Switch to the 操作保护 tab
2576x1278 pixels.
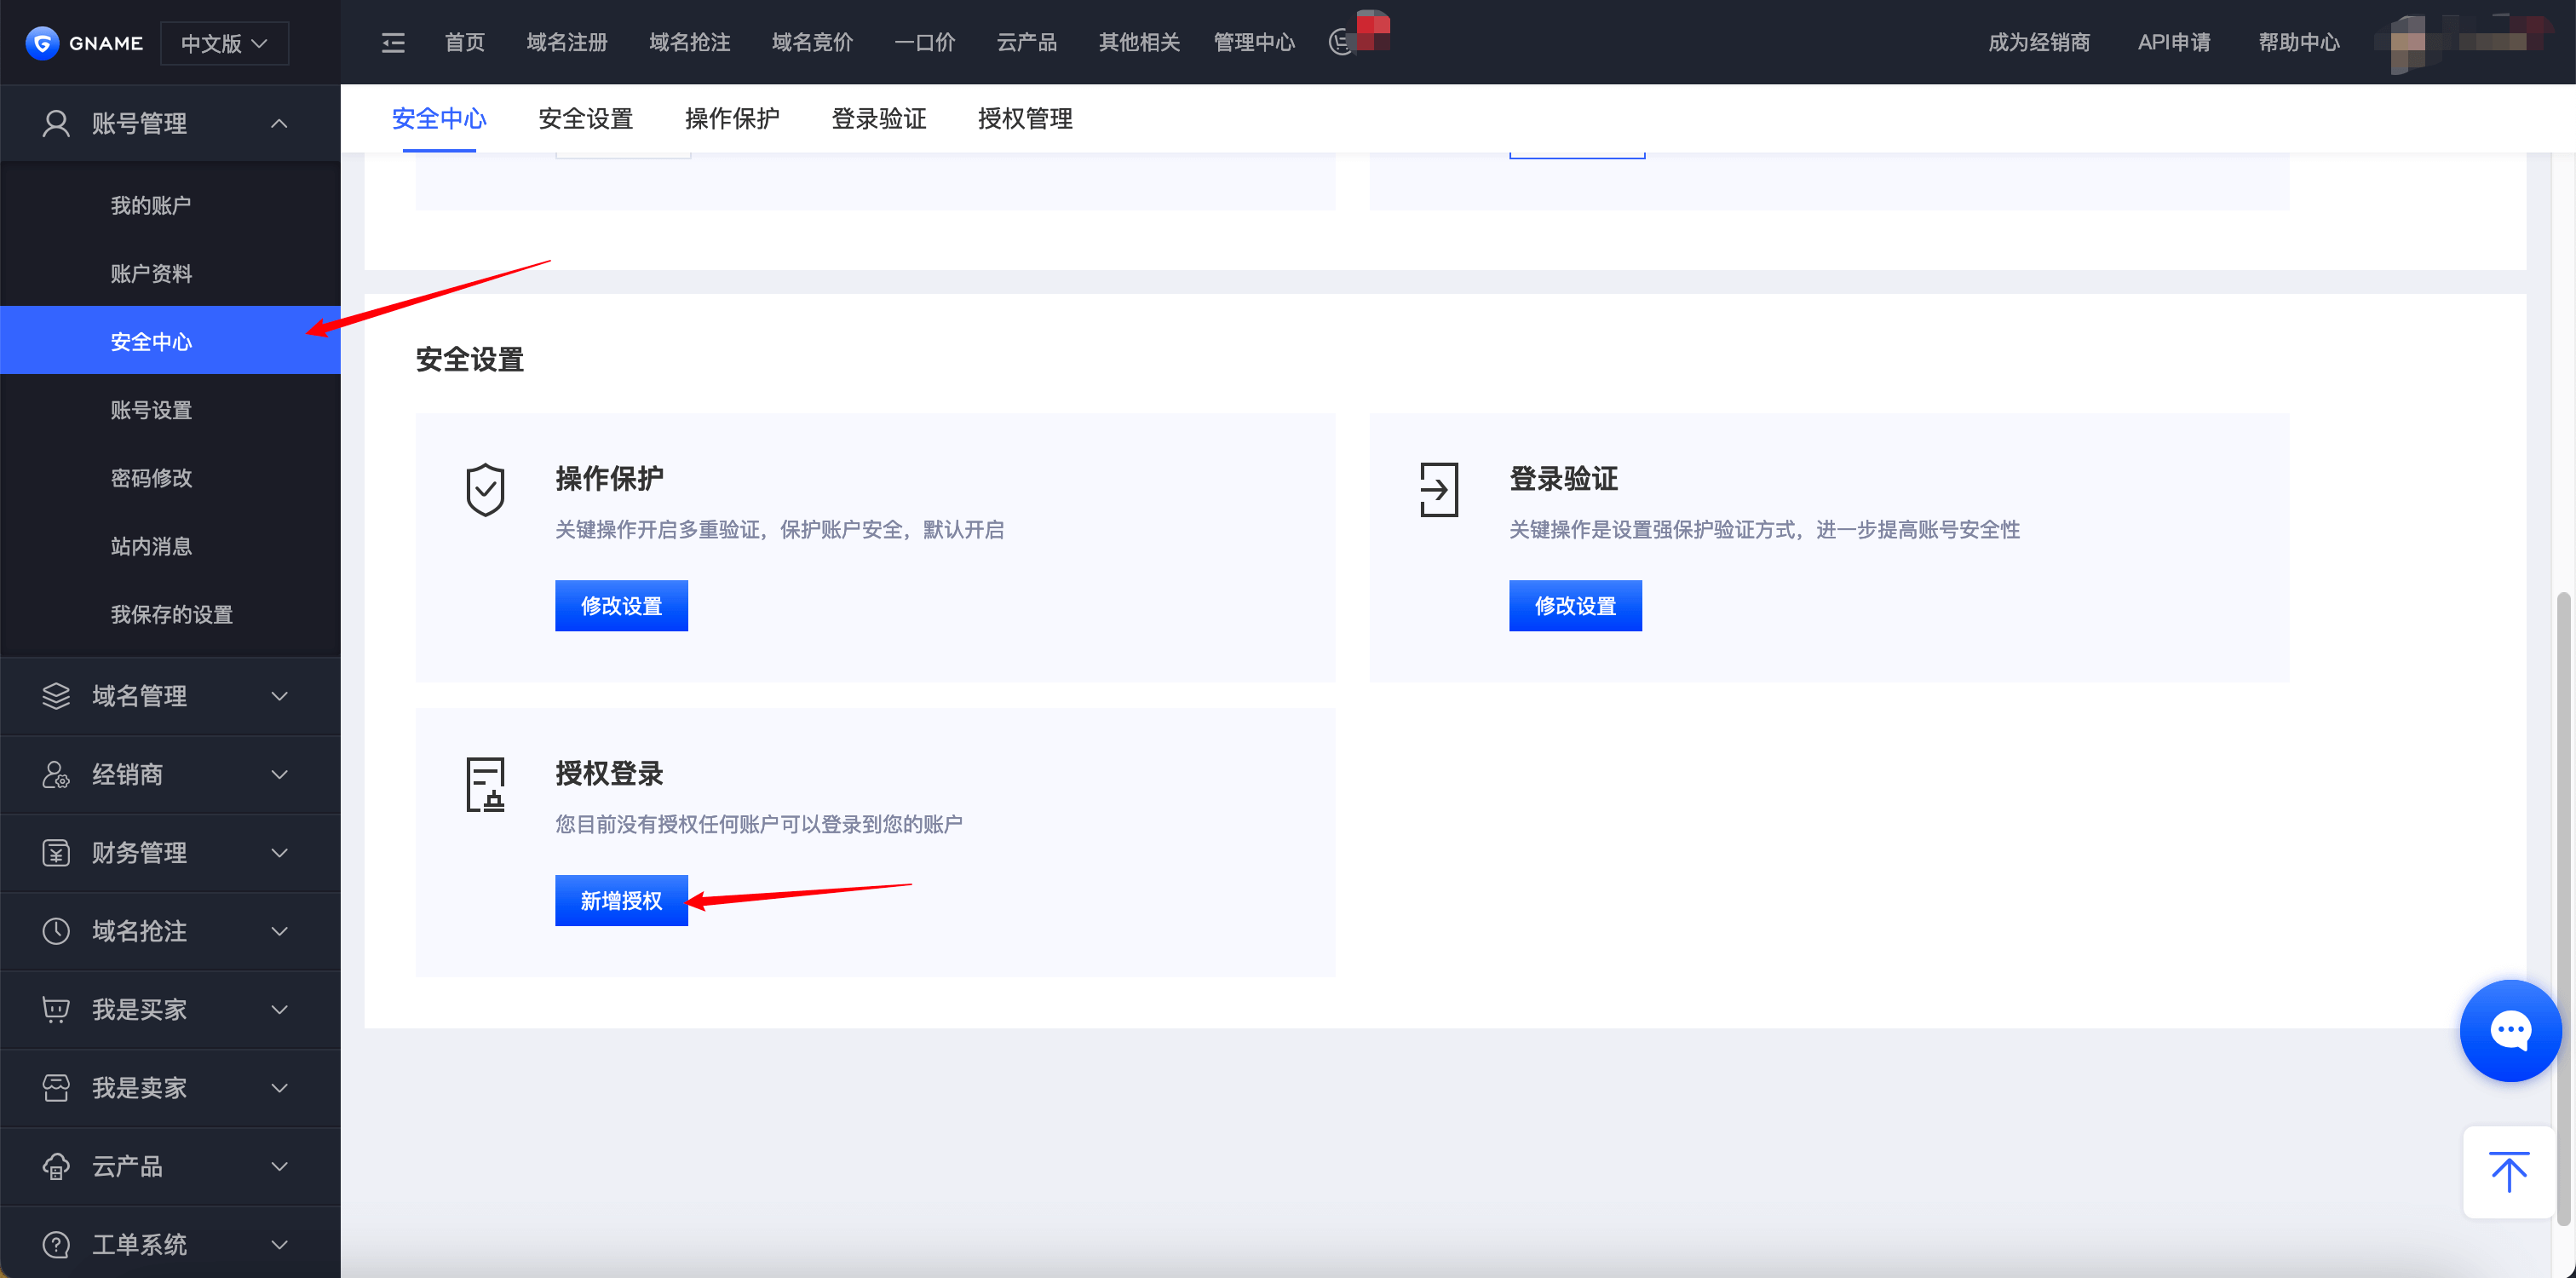(x=732, y=118)
